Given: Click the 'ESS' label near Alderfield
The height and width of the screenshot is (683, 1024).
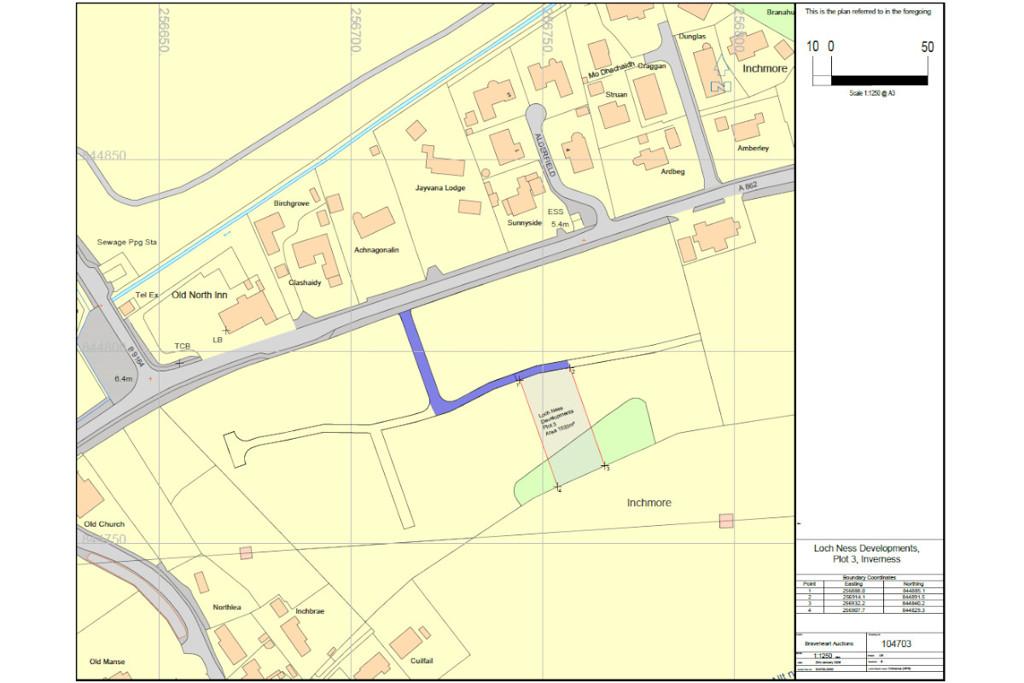Looking at the screenshot, I should coord(555,212).
